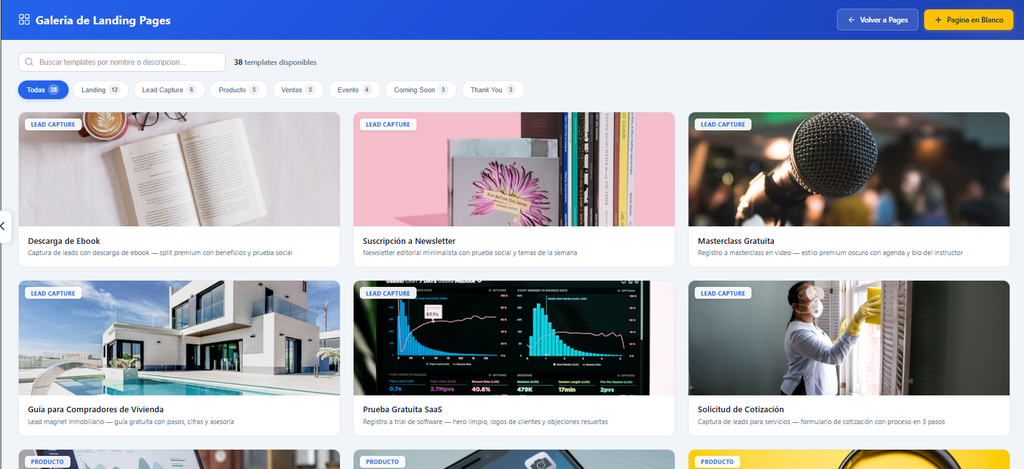
Task: Click the Lead Capture badge on SaaS card
Action: pyautogui.click(x=389, y=293)
